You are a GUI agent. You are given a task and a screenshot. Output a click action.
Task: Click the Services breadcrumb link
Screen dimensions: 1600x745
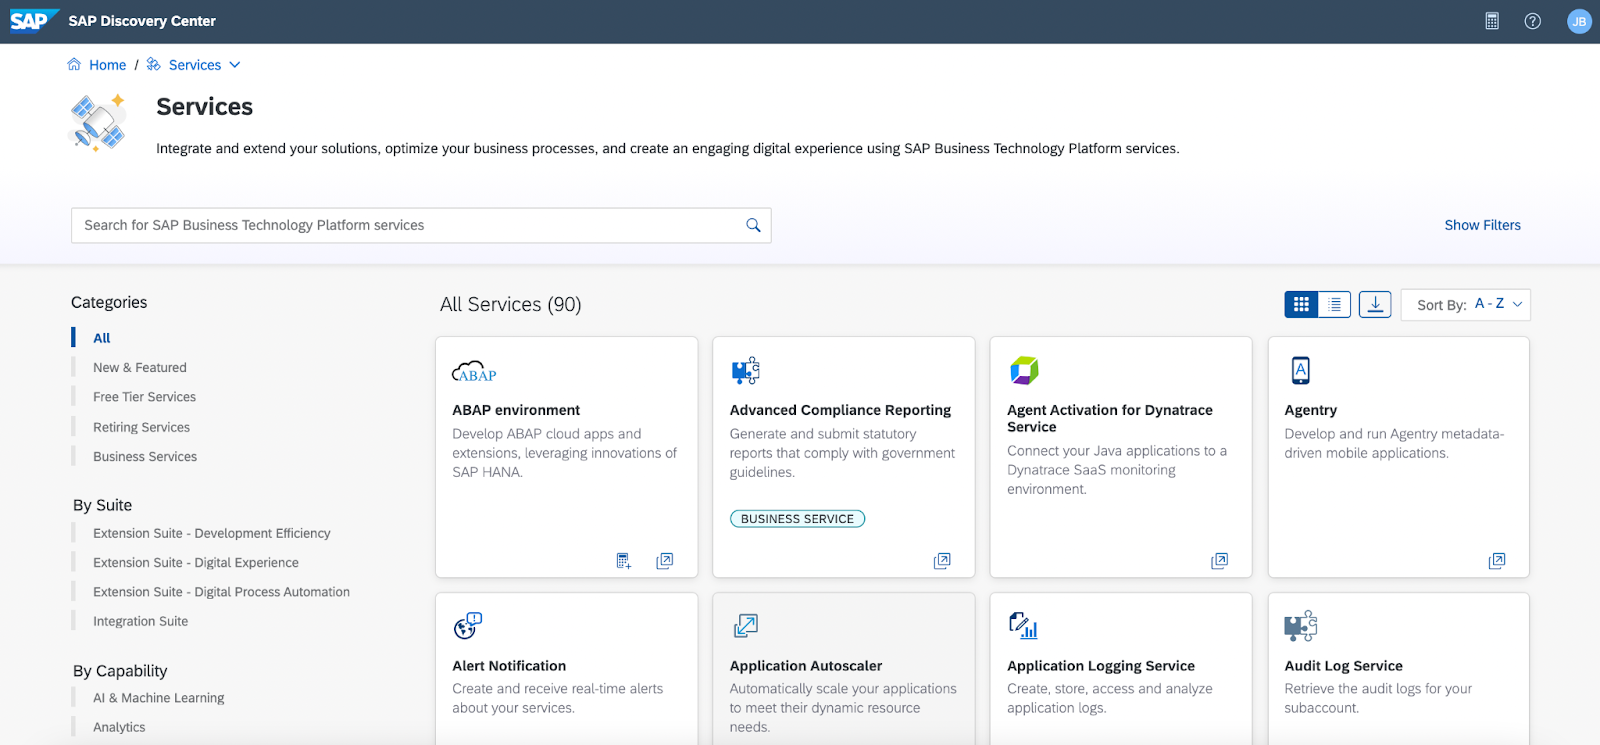tap(195, 65)
